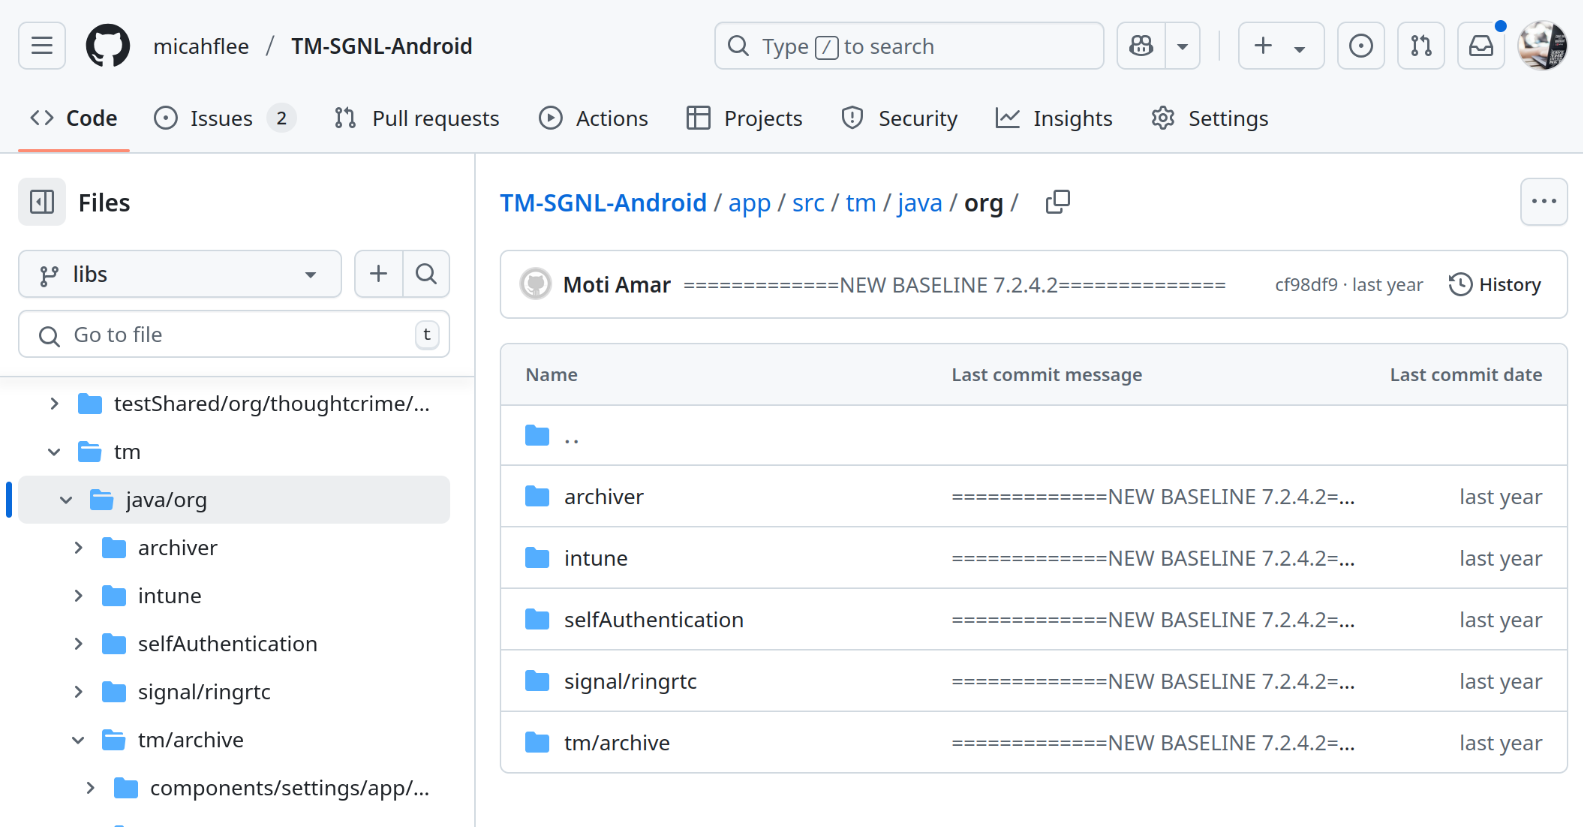
Task: View commit History
Action: [x=1495, y=285]
